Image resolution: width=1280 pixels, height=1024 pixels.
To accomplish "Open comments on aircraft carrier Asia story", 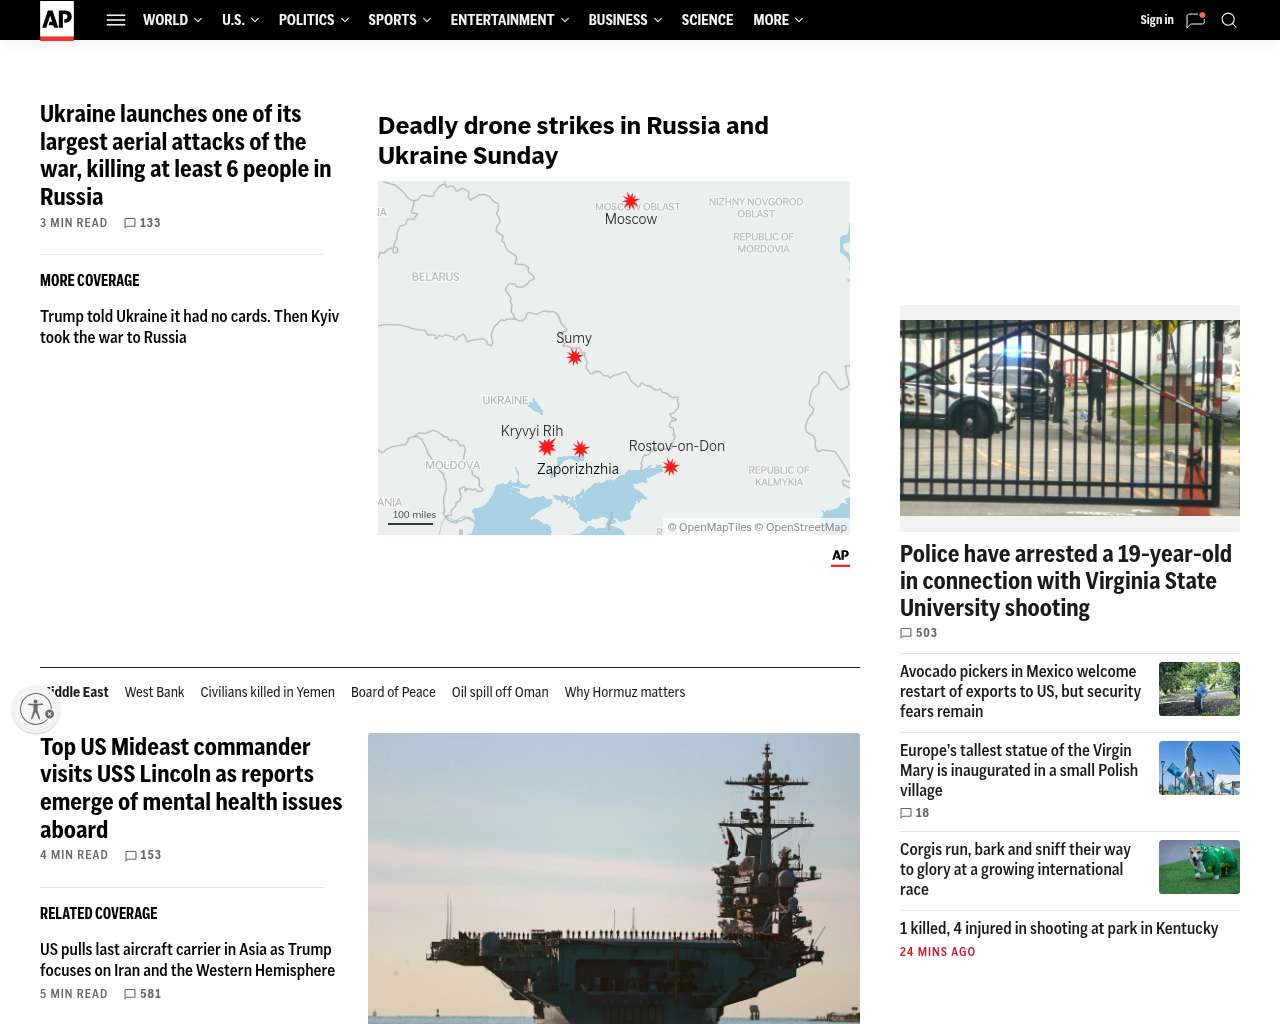I will (142, 994).
